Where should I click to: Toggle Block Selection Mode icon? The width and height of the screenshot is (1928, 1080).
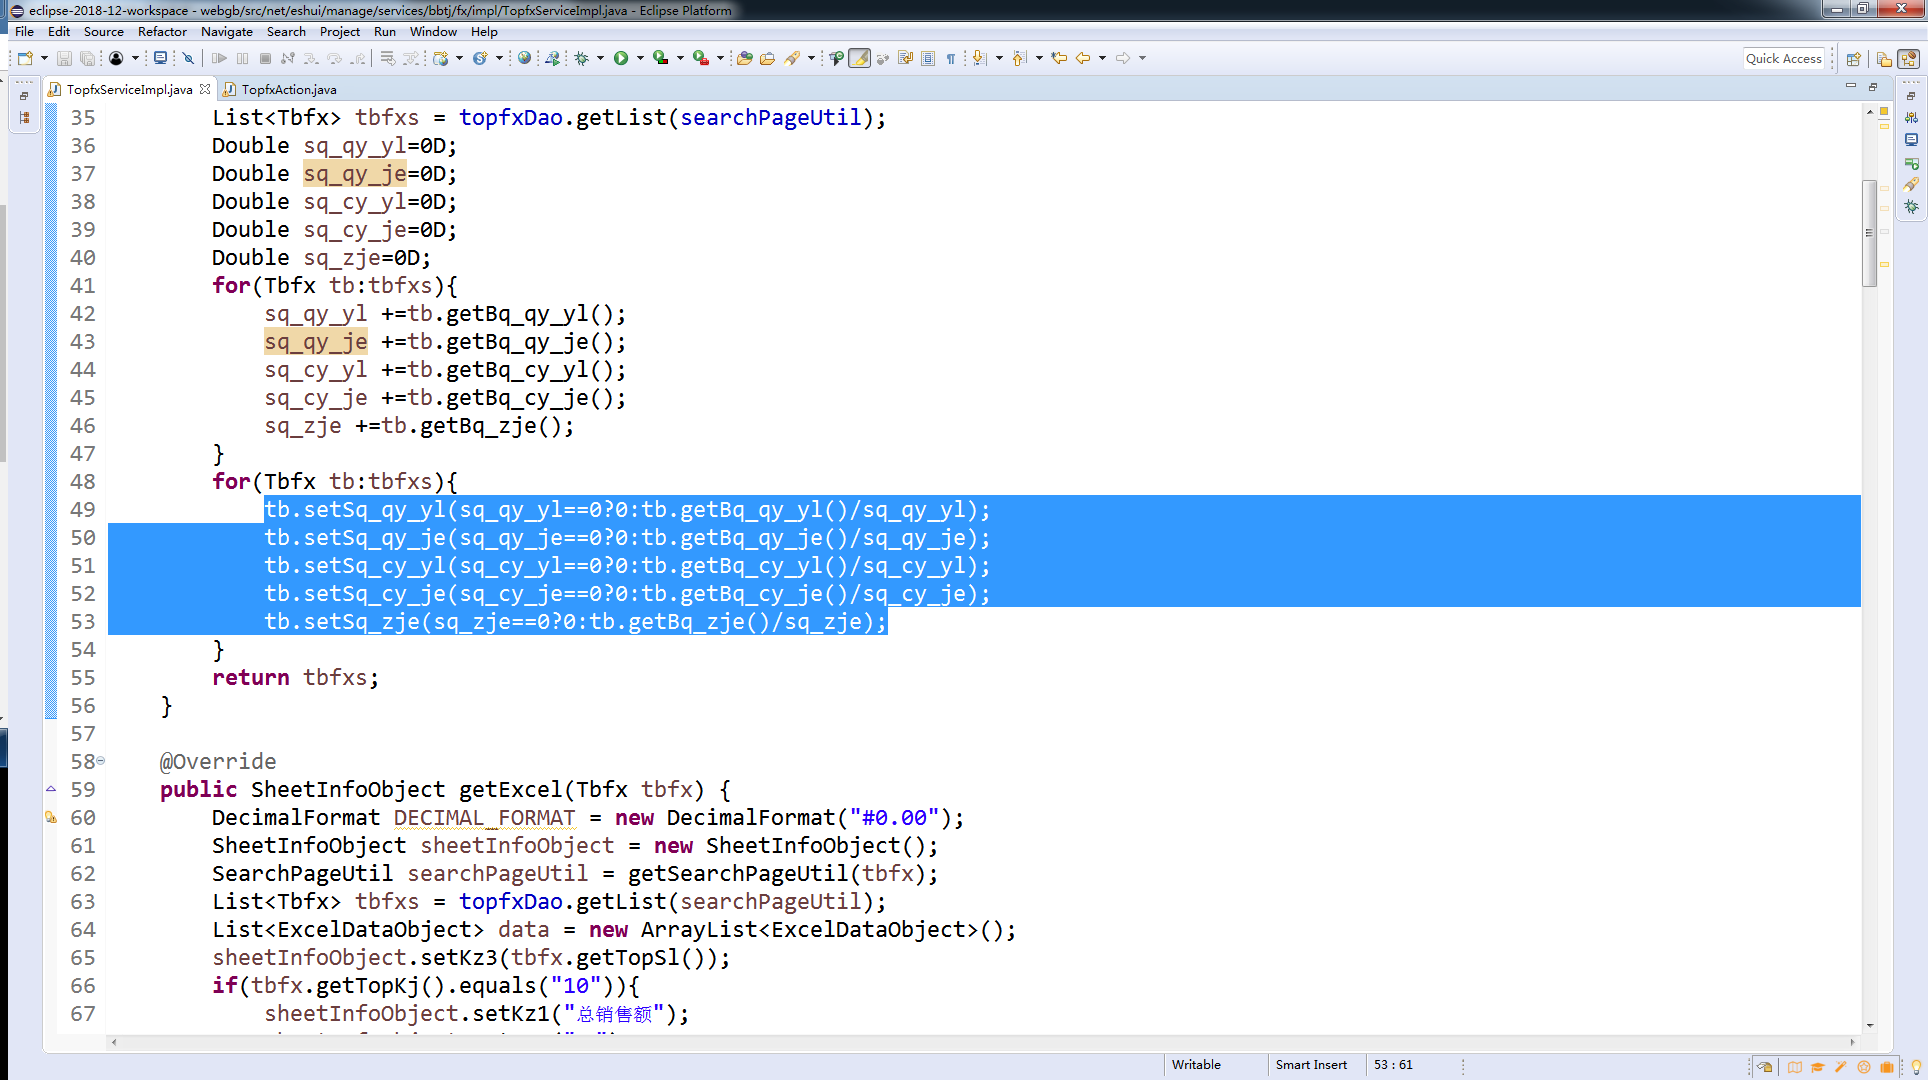click(x=928, y=58)
